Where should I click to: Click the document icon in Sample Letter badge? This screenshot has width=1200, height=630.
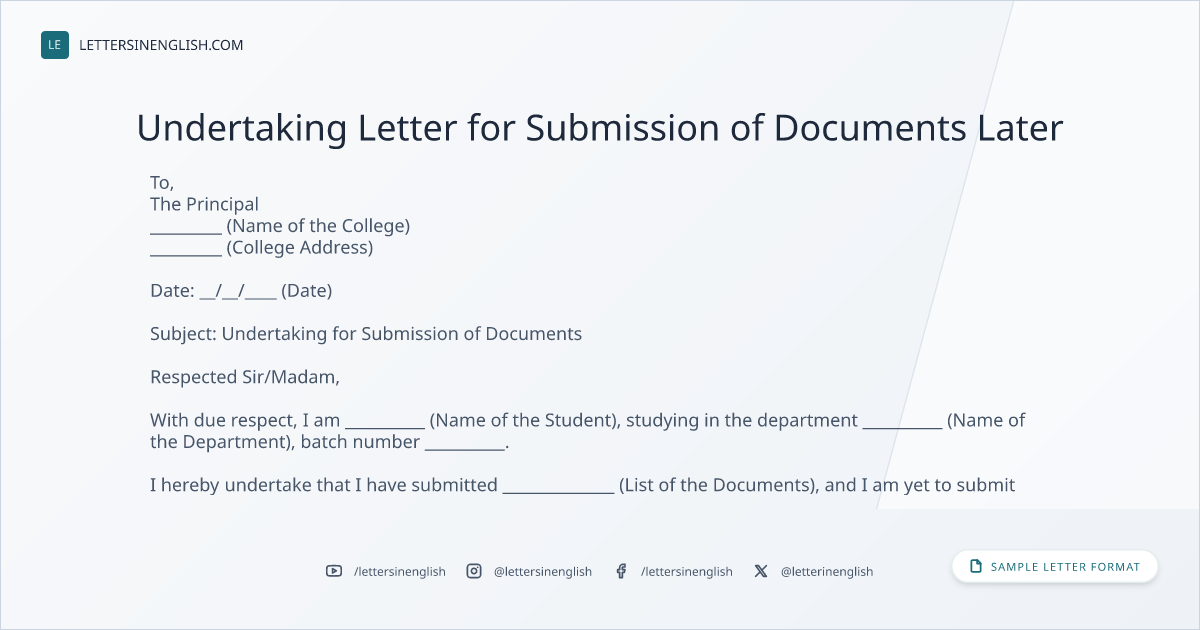pyautogui.click(x=976, y=567)
